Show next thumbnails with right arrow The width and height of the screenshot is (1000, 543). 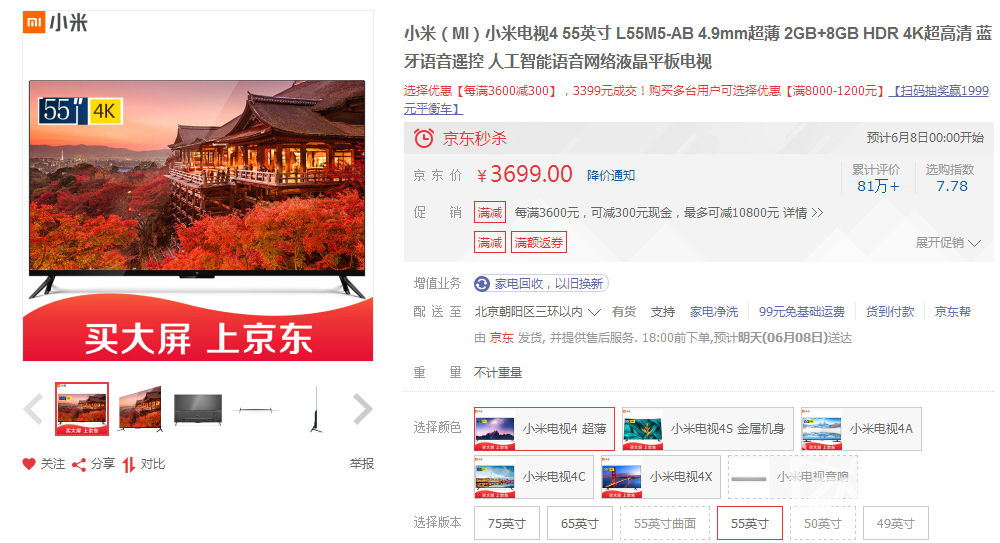pyautogui.click(x=362, y=409)
